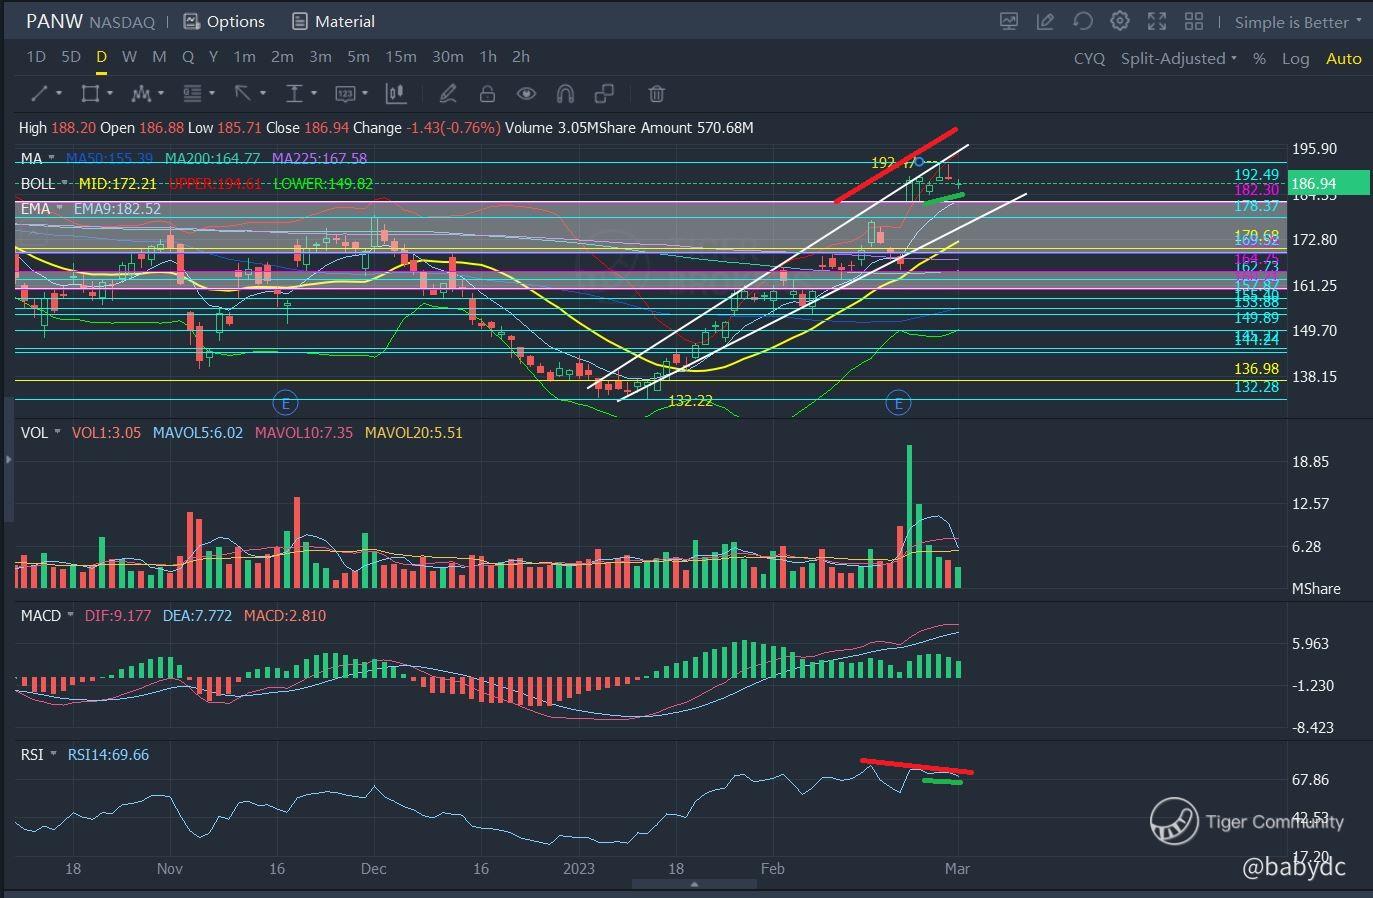Switch to the W weekly timeframe tab
The width and height of the screenshot is (1373, 898).
click(x=129, y=57)
